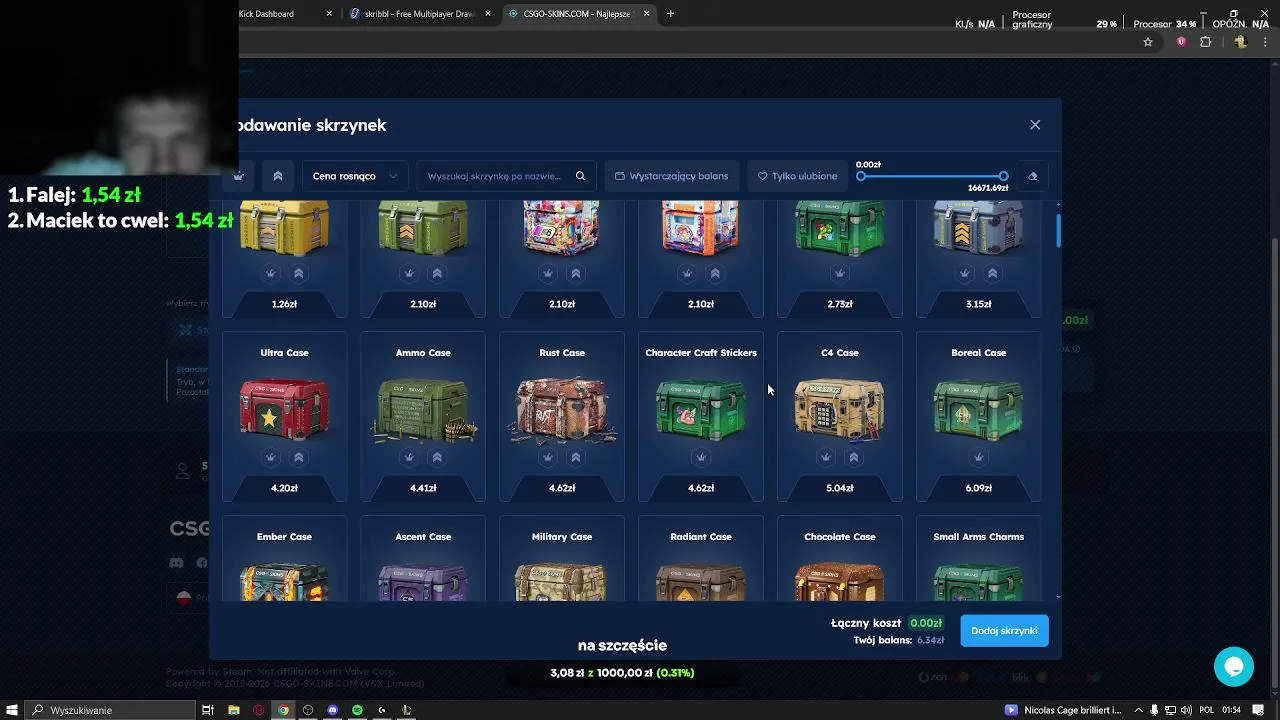The width and height of the screenshot is (1280, 720).
Task: Click the crown icon under Boreal Case
Action: point(979,457)
